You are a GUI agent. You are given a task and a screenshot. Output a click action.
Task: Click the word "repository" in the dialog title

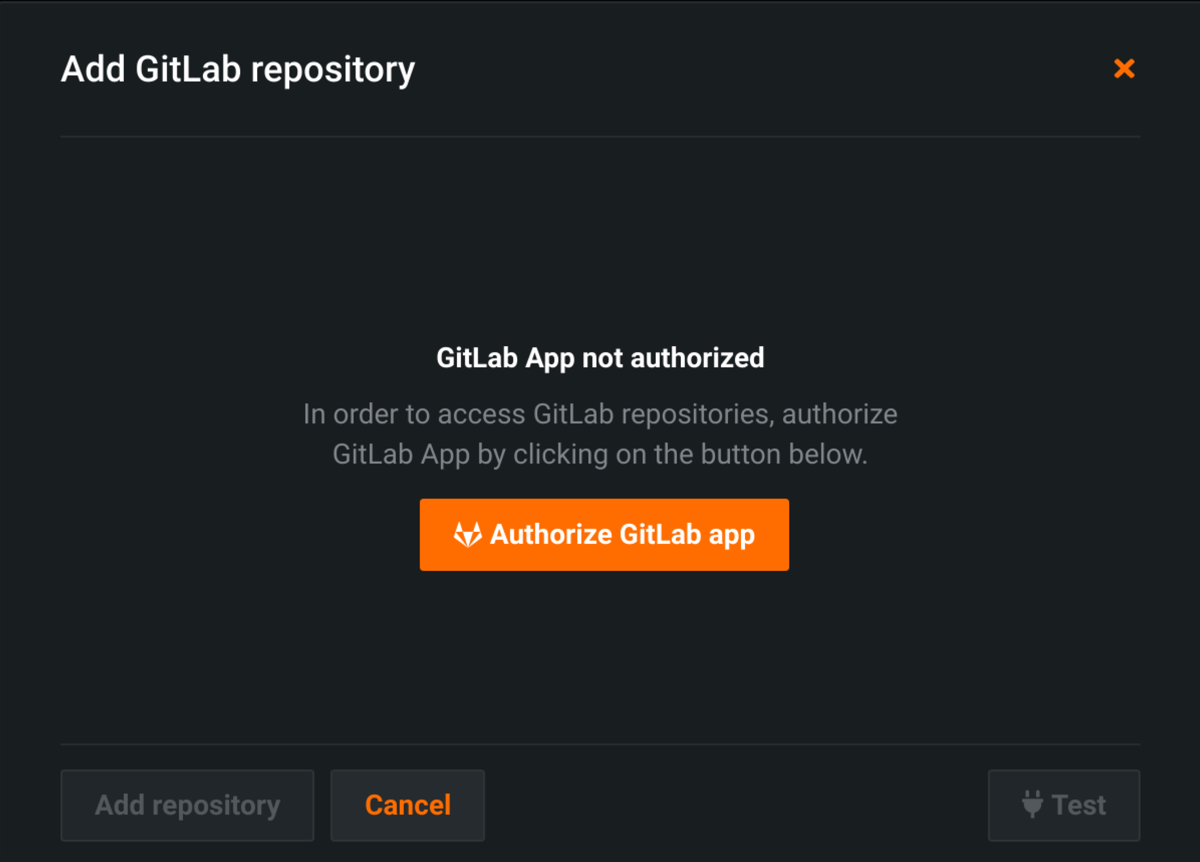332,70
